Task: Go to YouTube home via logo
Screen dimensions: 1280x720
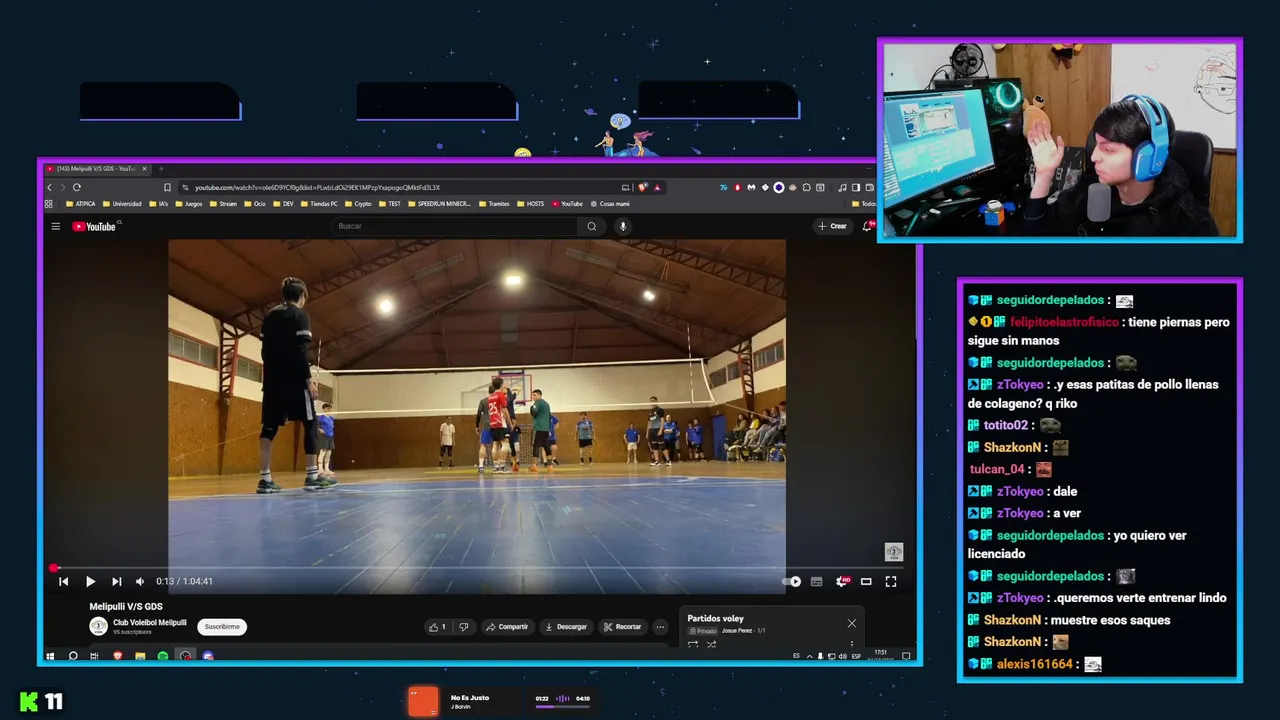Action: pos(95,226)
